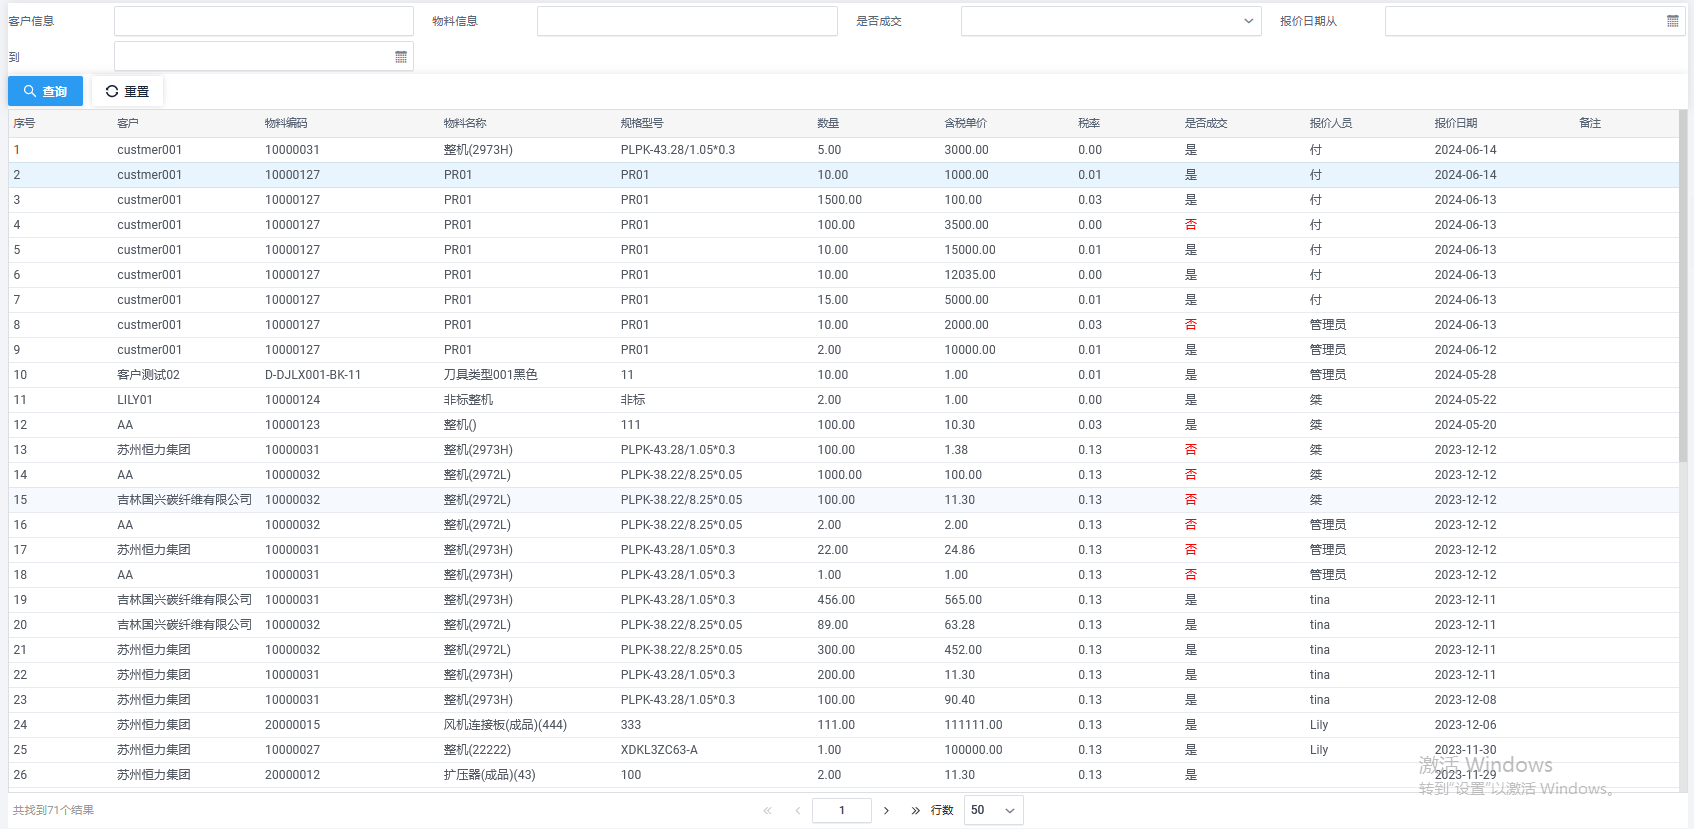Image resolution: width=1694 pixels, height=829 pixels.
Task: Click the 物料编码 column header
Action: coord(286,123)
